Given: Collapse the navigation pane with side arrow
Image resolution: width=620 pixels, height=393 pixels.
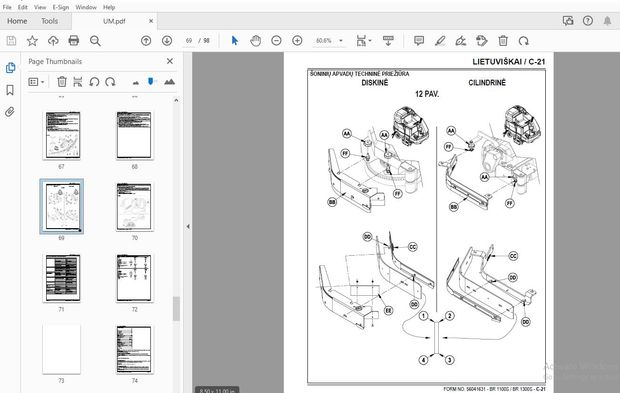Looking at the screenshot, I should 188,226.
